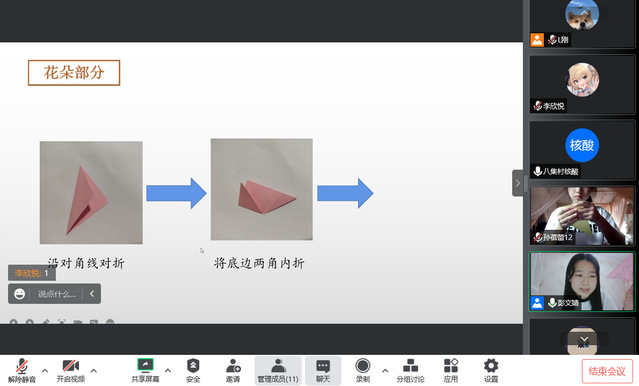Click the muted mic icon on 李欣悦's tile
The width and height of the screenshot is (639, 386).
538,106
